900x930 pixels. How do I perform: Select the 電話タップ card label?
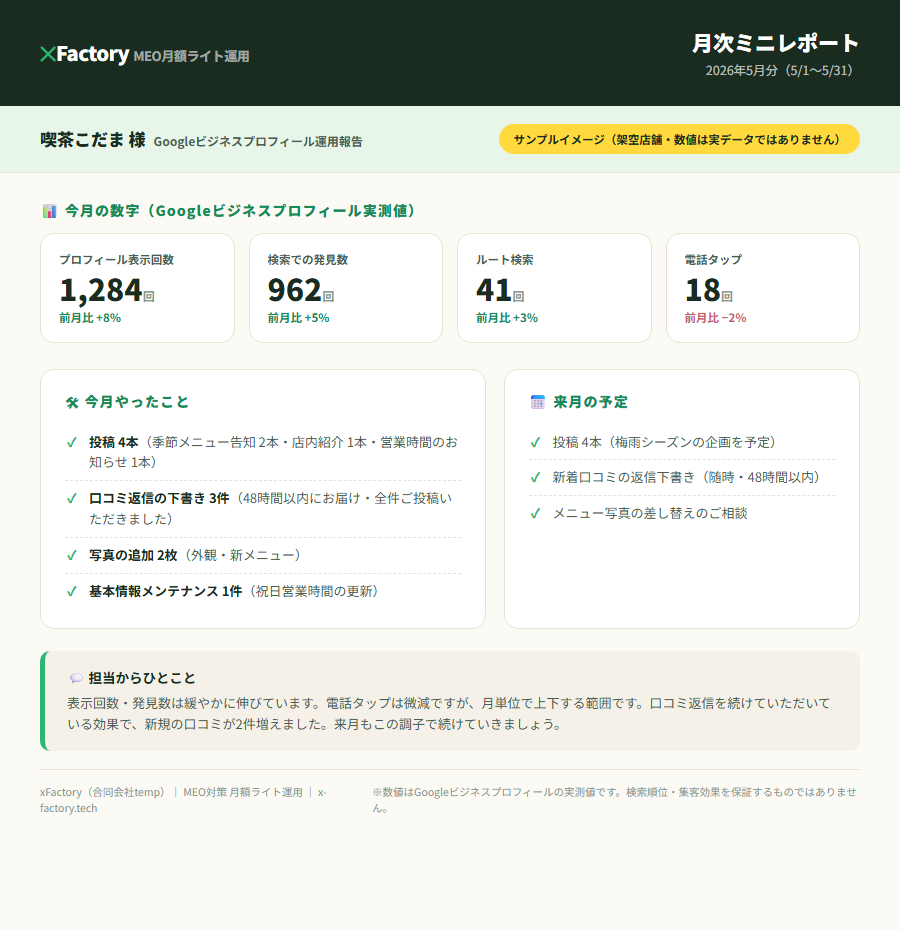point(713,260)
